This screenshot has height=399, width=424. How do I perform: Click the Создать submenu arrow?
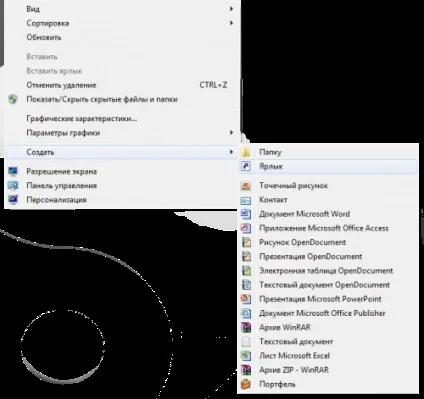[231, 152]
